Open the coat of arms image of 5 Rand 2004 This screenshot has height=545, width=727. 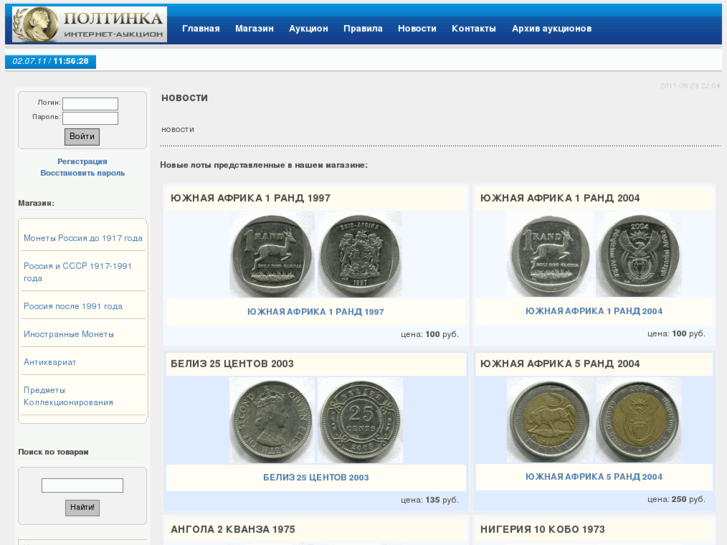(638, 420)
